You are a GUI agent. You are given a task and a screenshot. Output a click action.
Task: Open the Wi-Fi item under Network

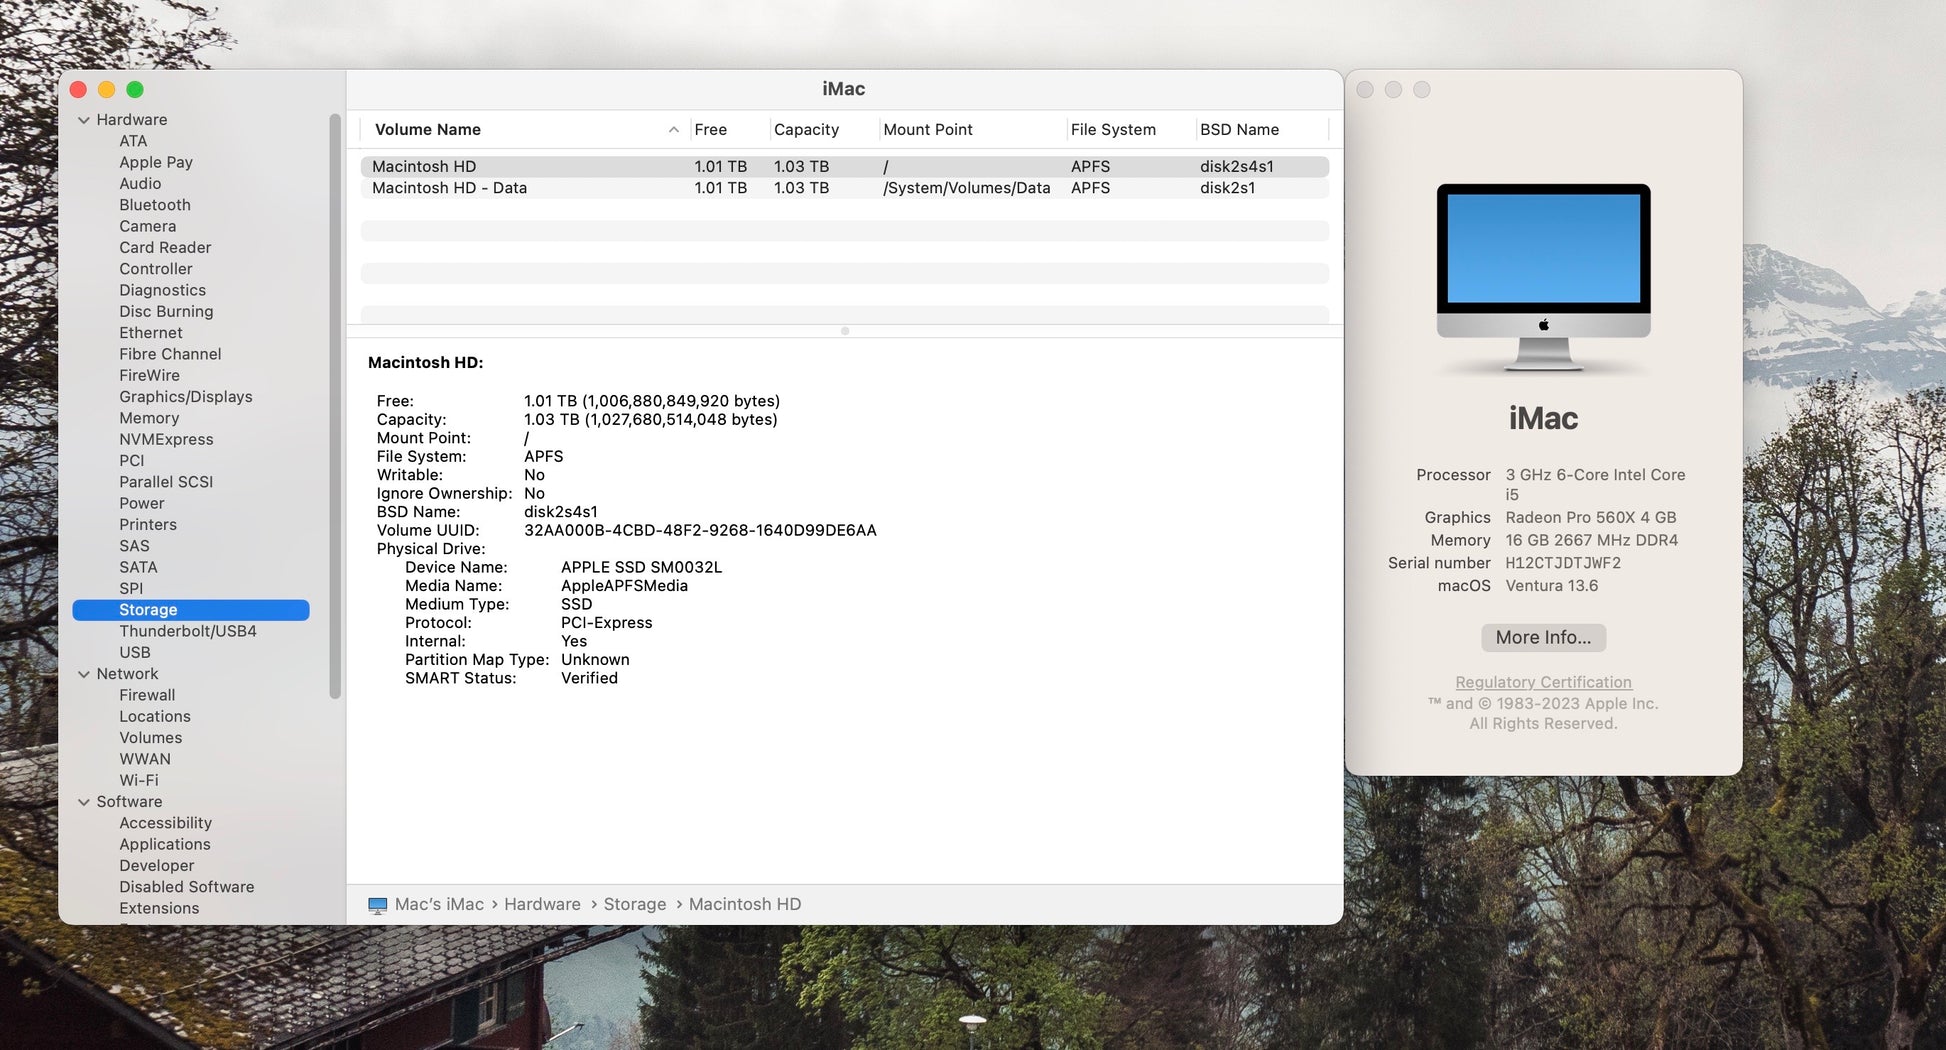(x=139, y=780)
